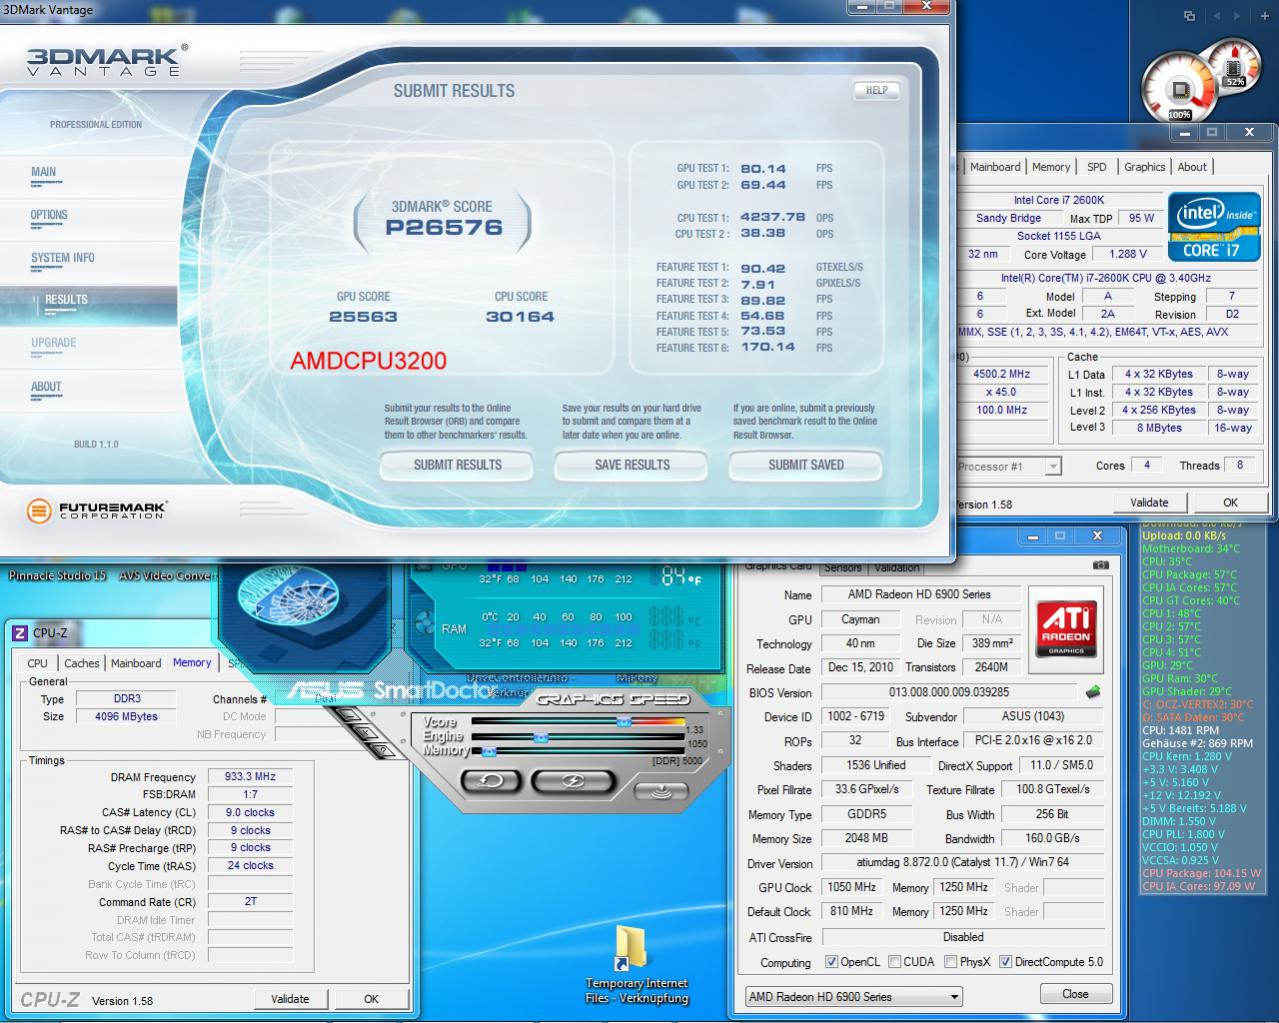The image size is (1279, 1023).
Task: Open the GPU-Z Sensors tab
Action: tap(842, 567)
